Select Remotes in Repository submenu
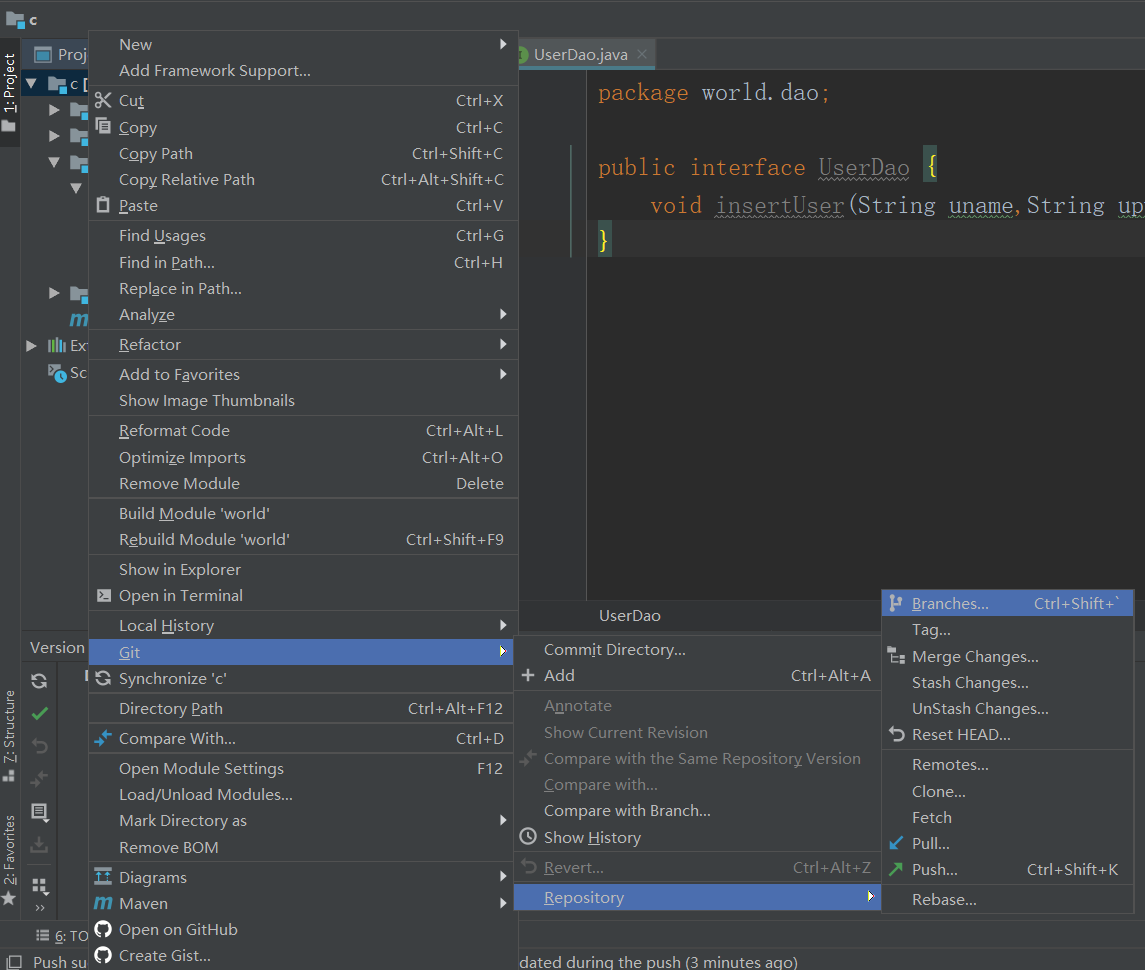Screen dimensions: 1145x970 [1007, 765]
